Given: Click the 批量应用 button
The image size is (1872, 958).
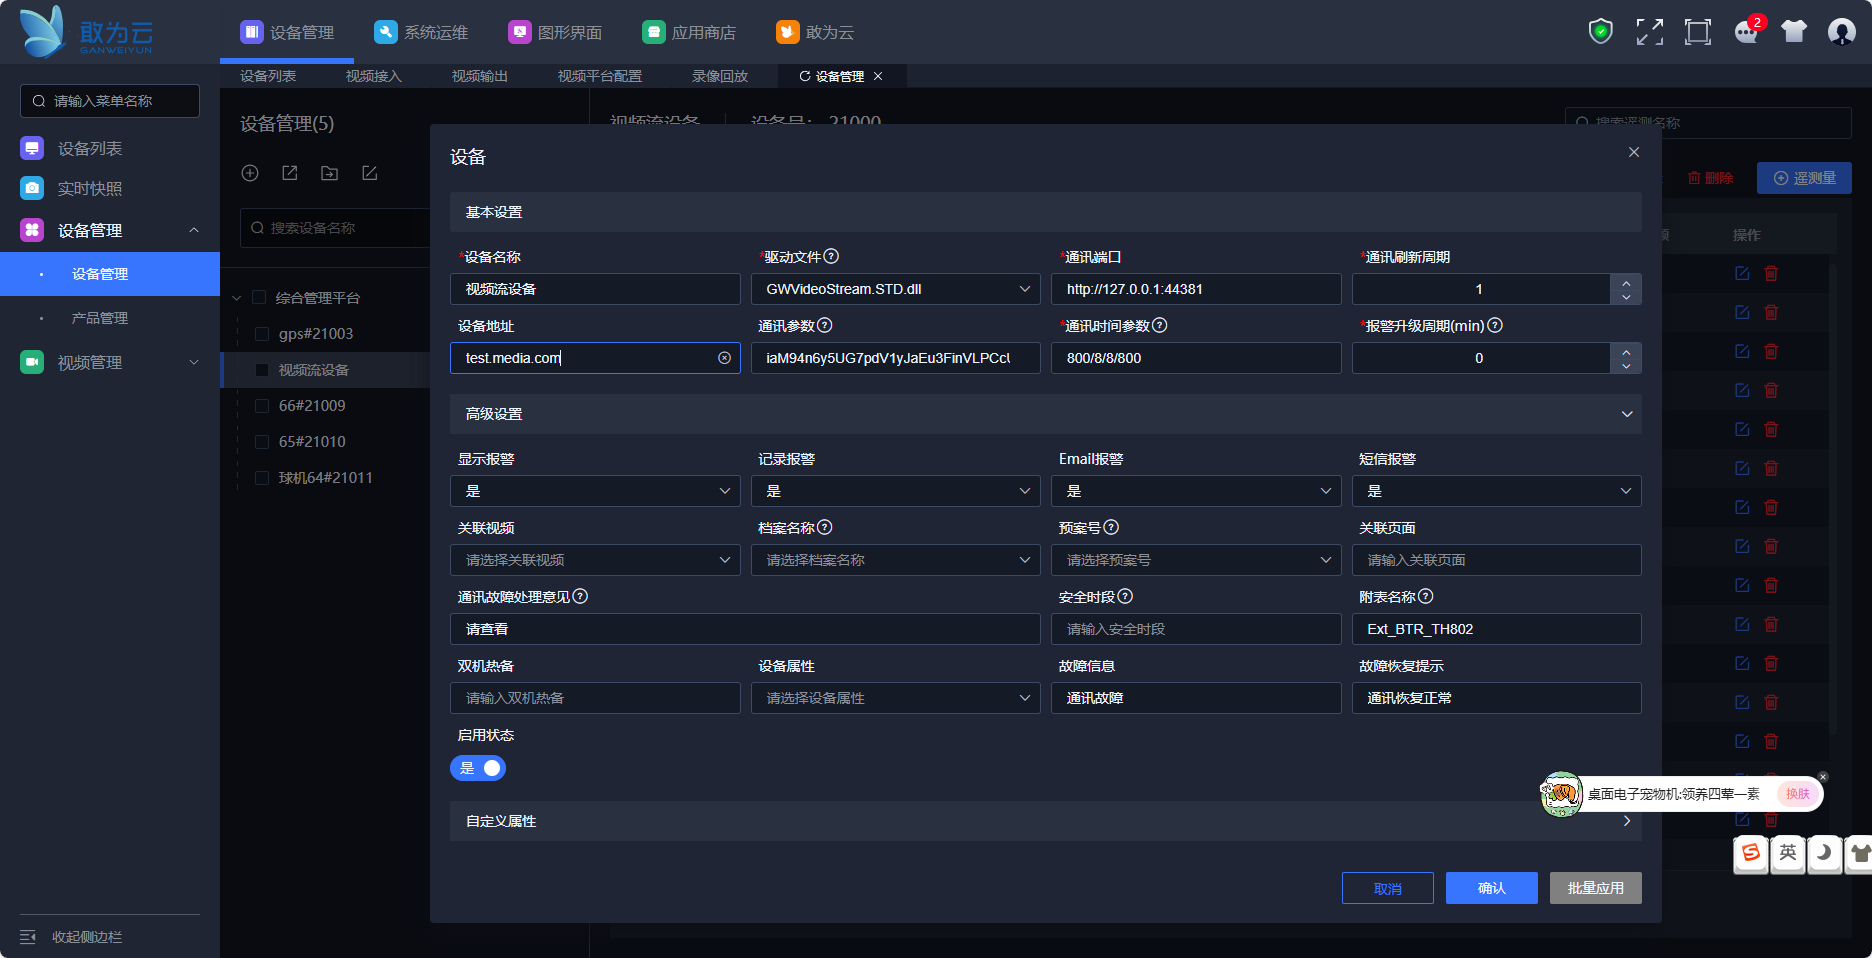Looking at the screenshot, I should tap(1596, 888).
